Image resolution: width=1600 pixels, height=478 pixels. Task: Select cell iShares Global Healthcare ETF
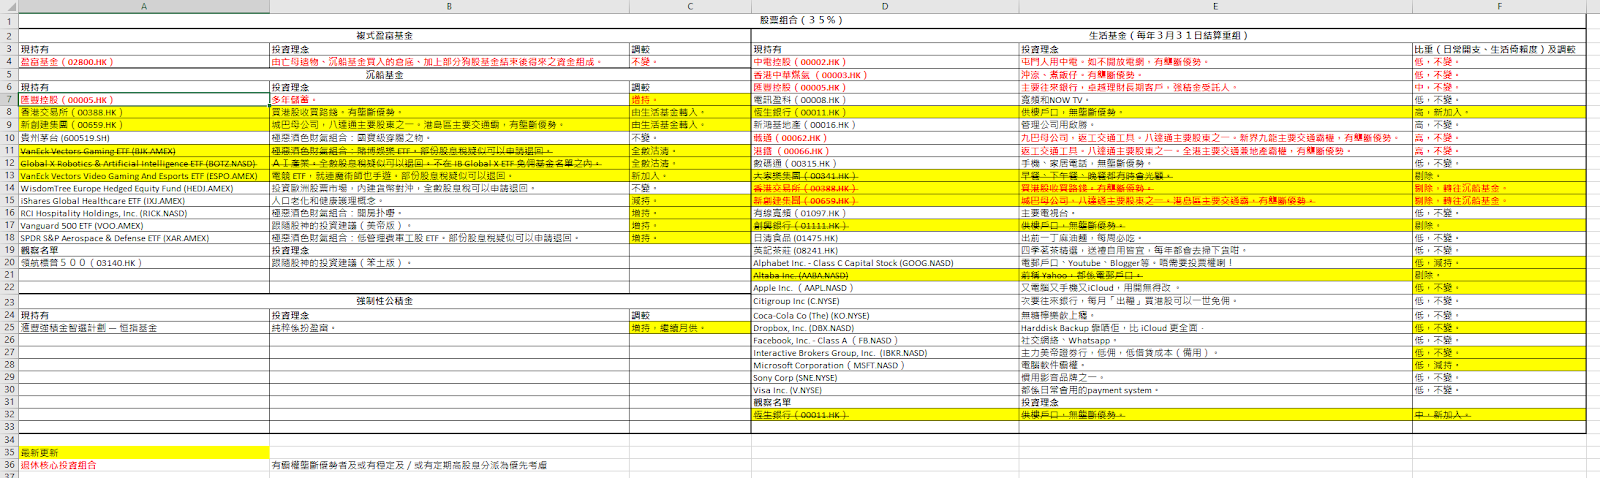[x=144, y=200]
